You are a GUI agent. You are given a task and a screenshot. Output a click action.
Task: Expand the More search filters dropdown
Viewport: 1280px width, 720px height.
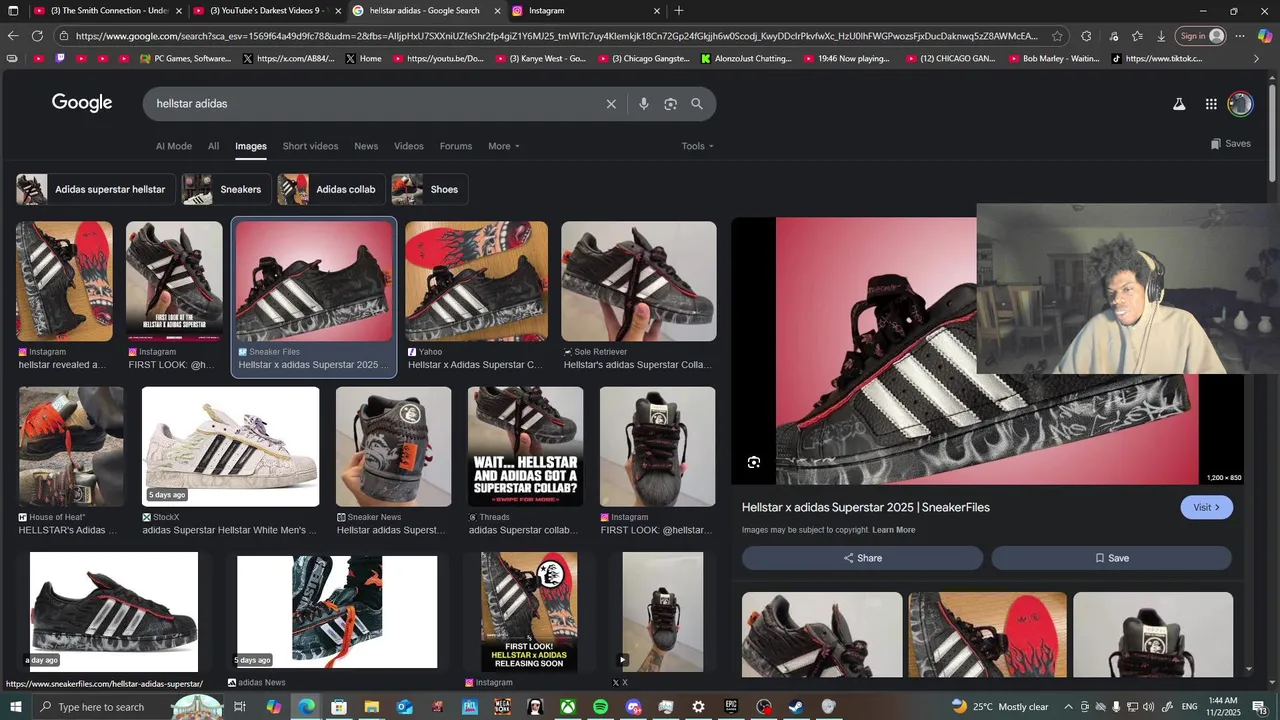[x=504, y=146]
